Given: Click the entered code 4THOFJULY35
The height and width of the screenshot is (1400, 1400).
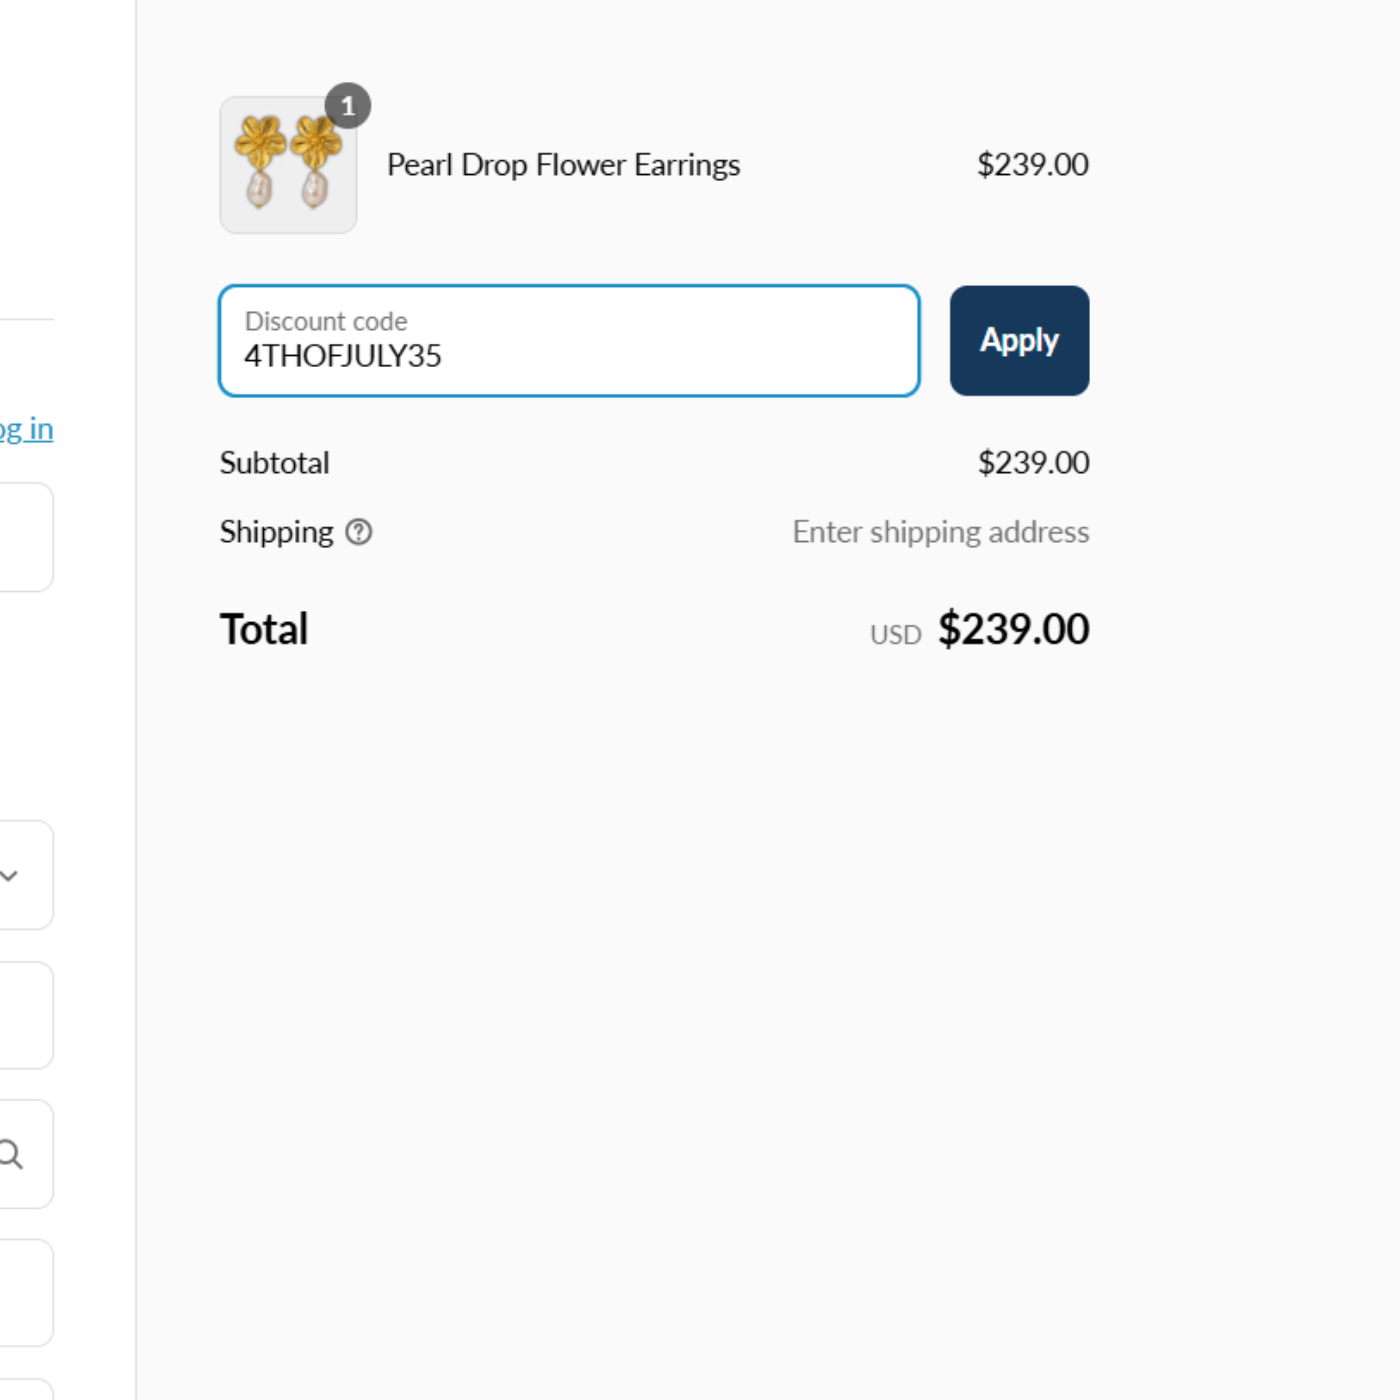Looking at the screenshot, I should click(x=343, y=356).
